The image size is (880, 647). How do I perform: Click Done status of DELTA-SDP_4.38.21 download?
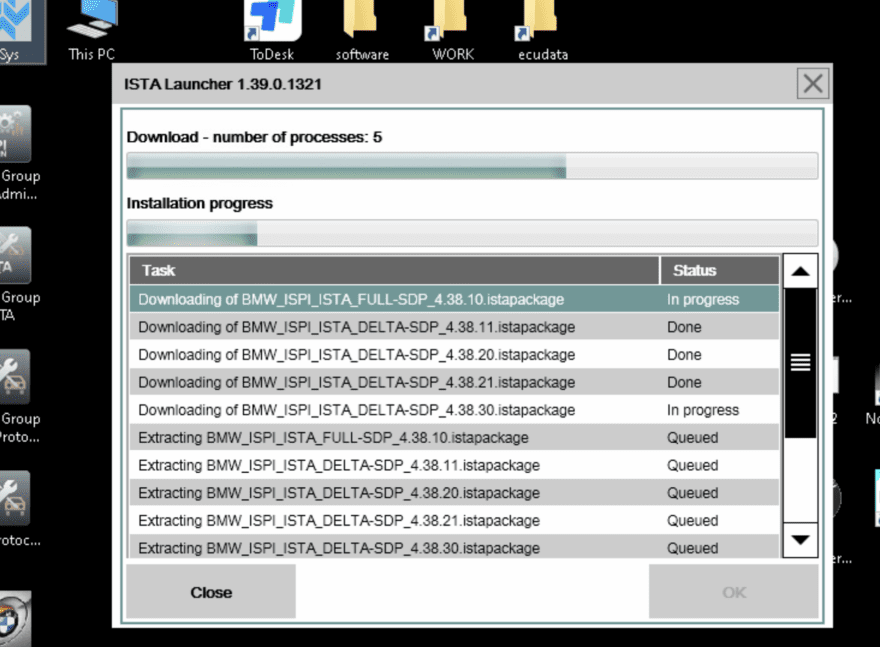(684, 382)
